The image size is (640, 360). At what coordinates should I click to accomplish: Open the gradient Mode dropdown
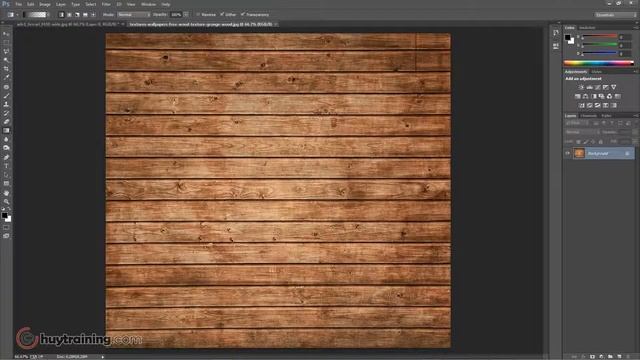pyautogui.click(x=133, y=15)
